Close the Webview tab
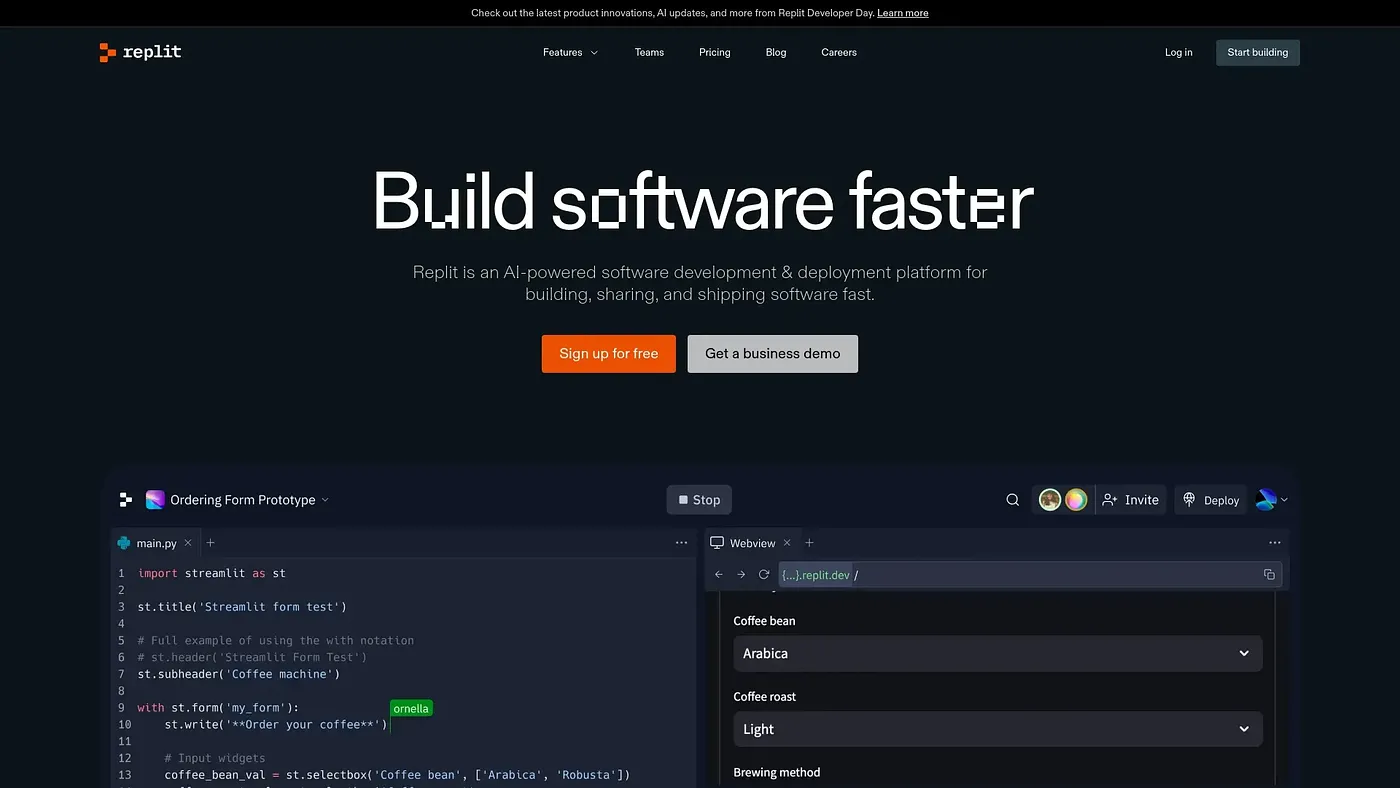The width and height of the screenshot is (1400, 788). (787, 543)
